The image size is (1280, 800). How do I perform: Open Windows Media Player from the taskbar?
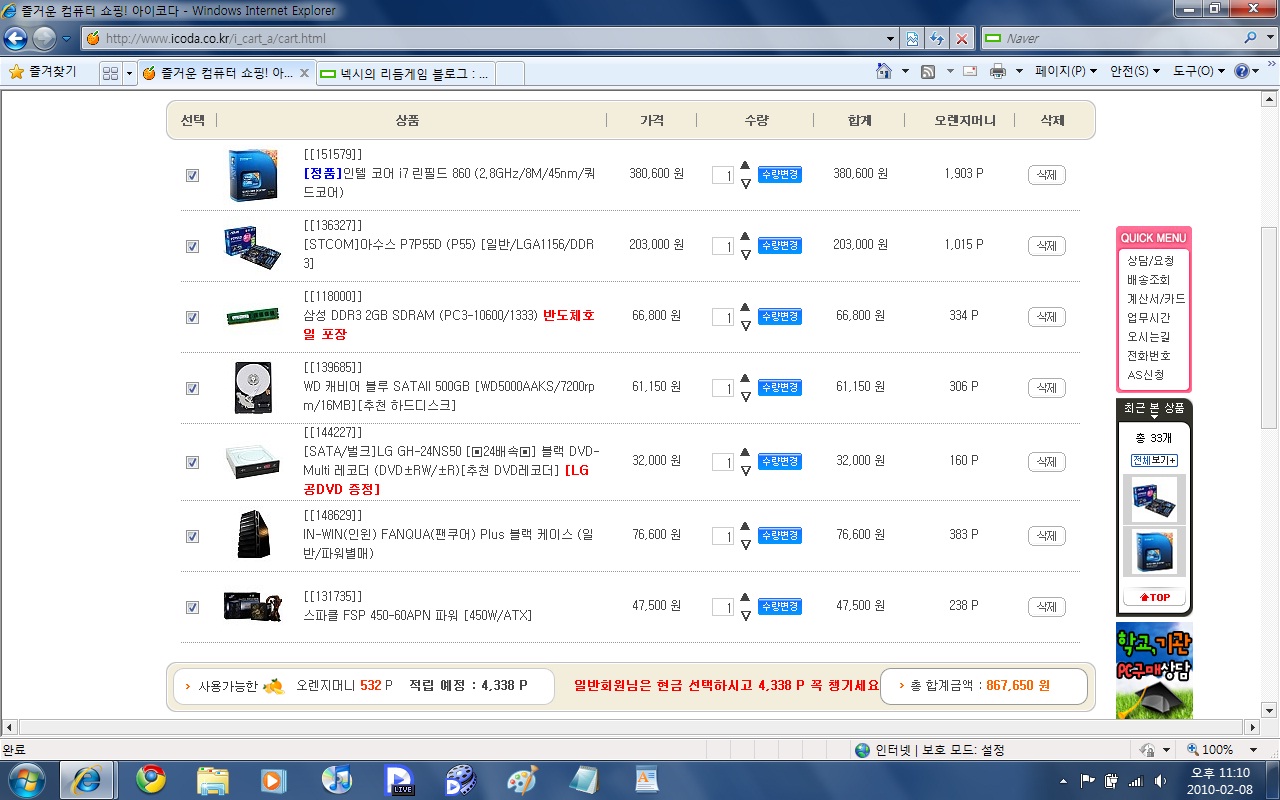point(272,779)
